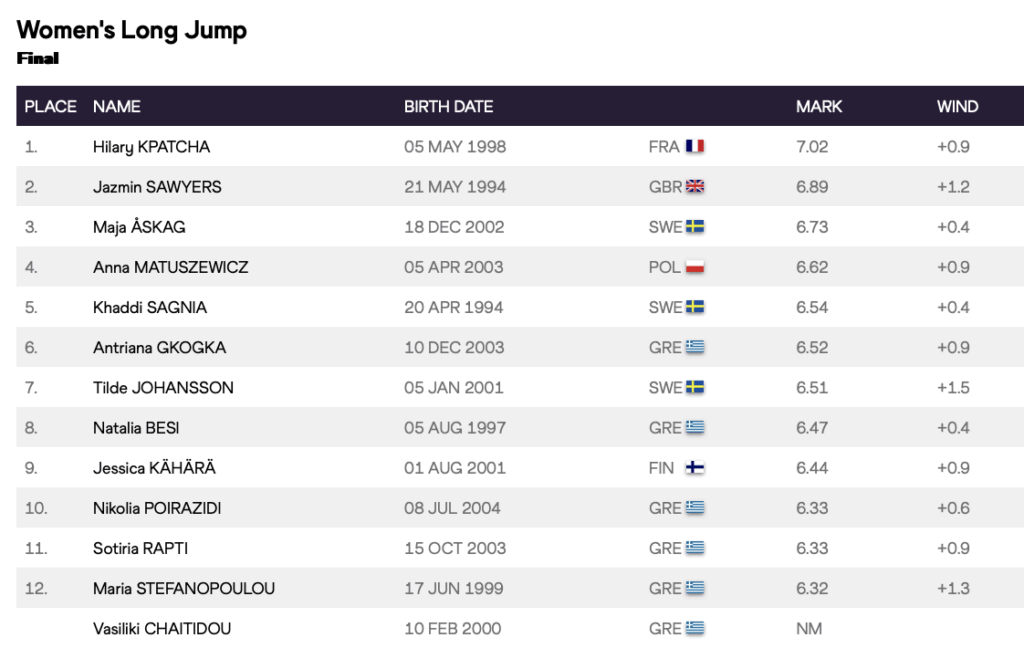The height and width of the screenshot is (648, 1024).
Task: Click the Greek flag beside Vasiliki Chaitidou
Action: point(695,628)
